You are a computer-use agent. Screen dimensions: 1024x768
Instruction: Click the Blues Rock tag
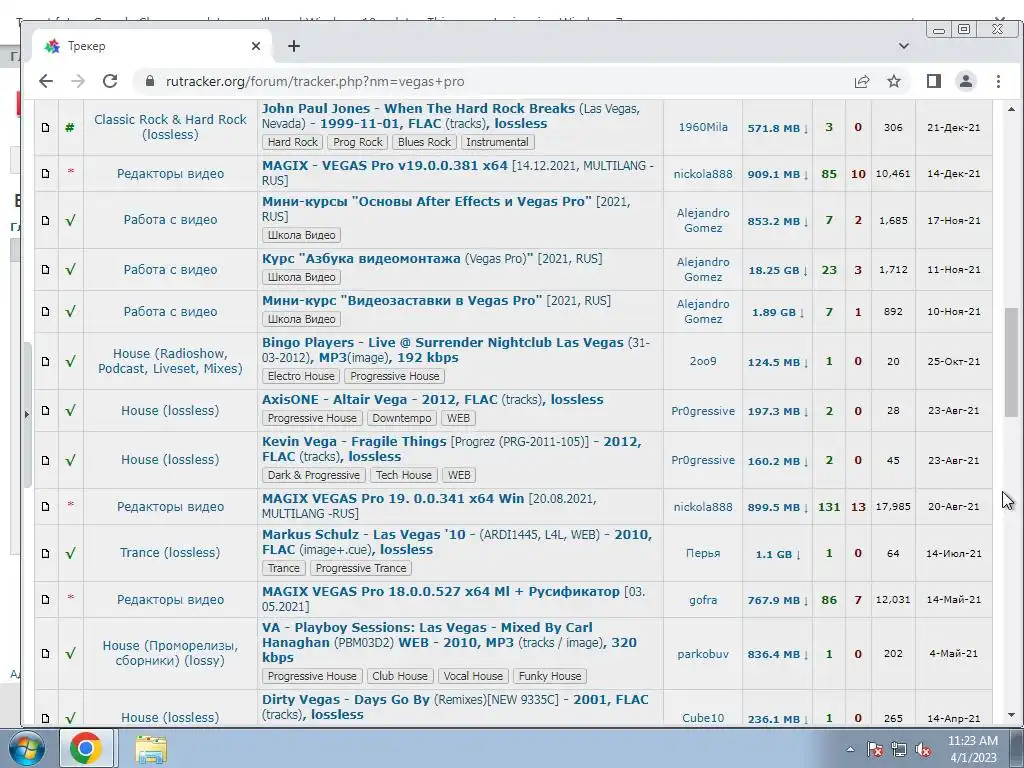(x=424, y=142)
